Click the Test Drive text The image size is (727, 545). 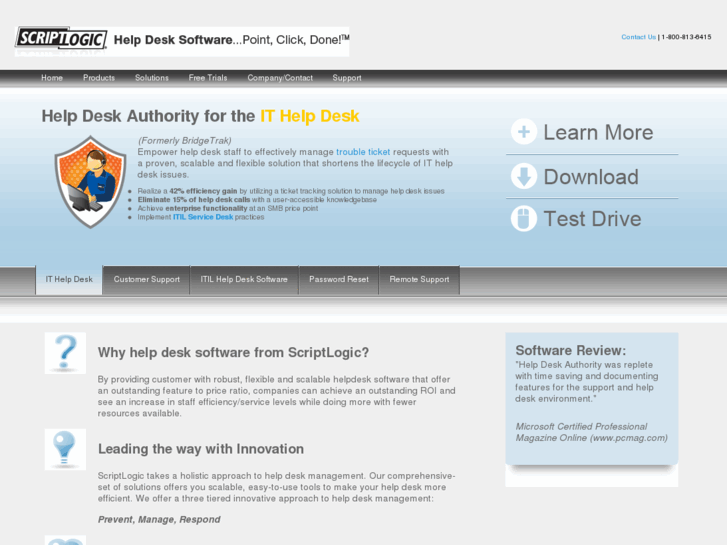pyautogui.click(x=593, y=219)
